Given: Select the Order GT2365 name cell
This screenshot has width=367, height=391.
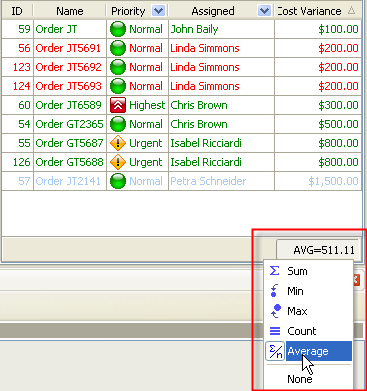Looking at the screenshot, I should tap(70, 124).
